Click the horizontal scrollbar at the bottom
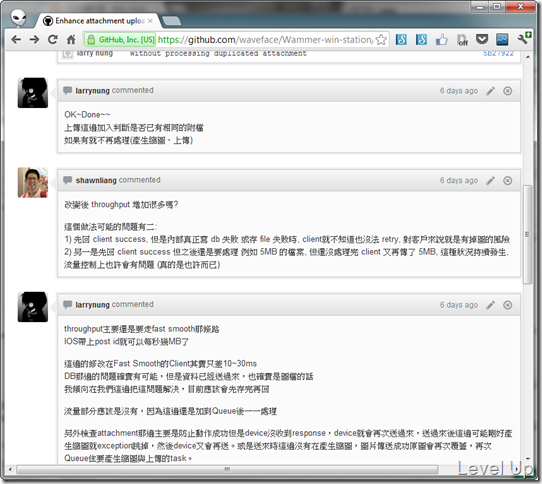Viewport: 542px width, 484px height. [227, 469]
